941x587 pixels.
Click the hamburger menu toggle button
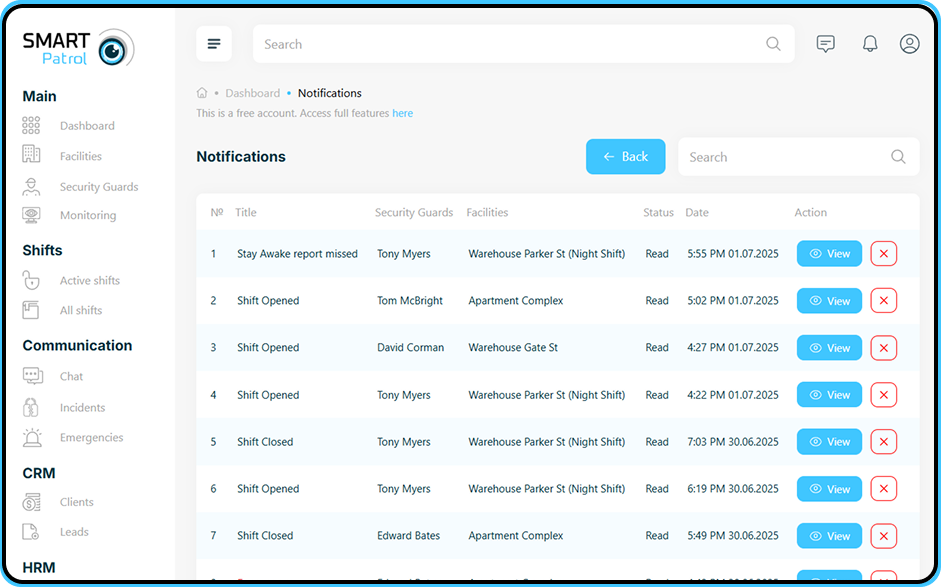(213, 44)
